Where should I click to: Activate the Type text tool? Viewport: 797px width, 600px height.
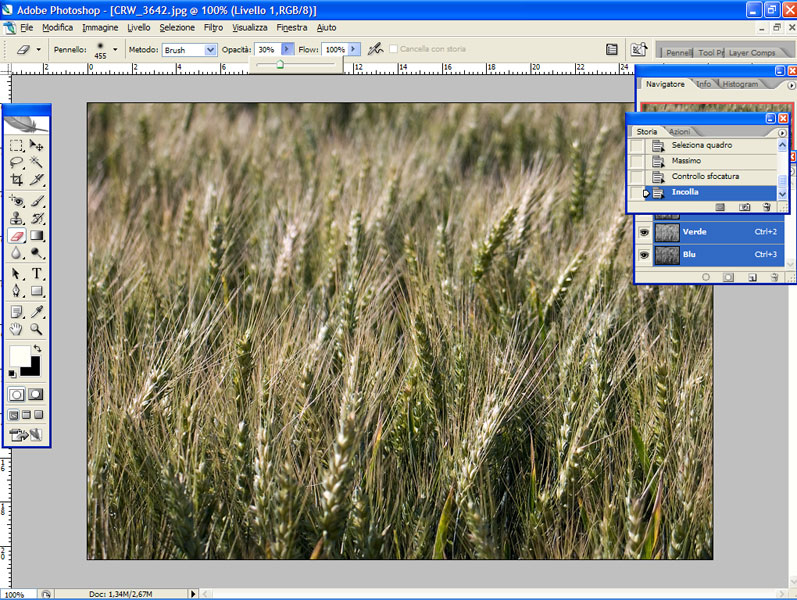coord(37,273)
